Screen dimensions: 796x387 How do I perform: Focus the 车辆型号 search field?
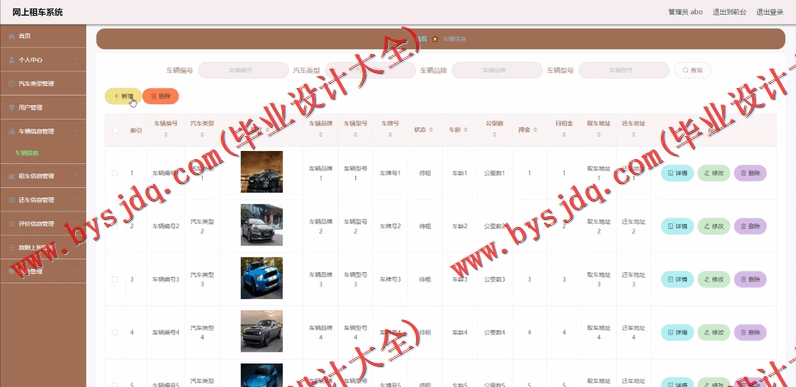point(624,71)
